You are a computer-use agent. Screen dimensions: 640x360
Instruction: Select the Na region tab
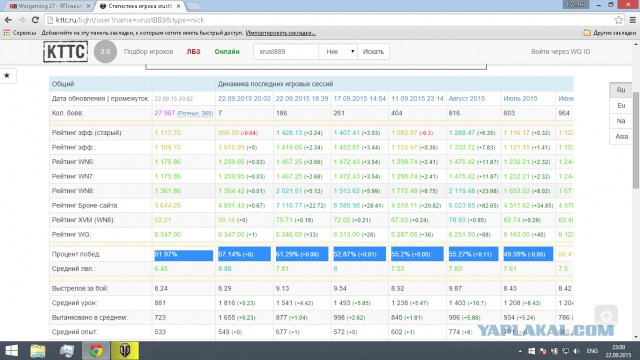[621, 121]
